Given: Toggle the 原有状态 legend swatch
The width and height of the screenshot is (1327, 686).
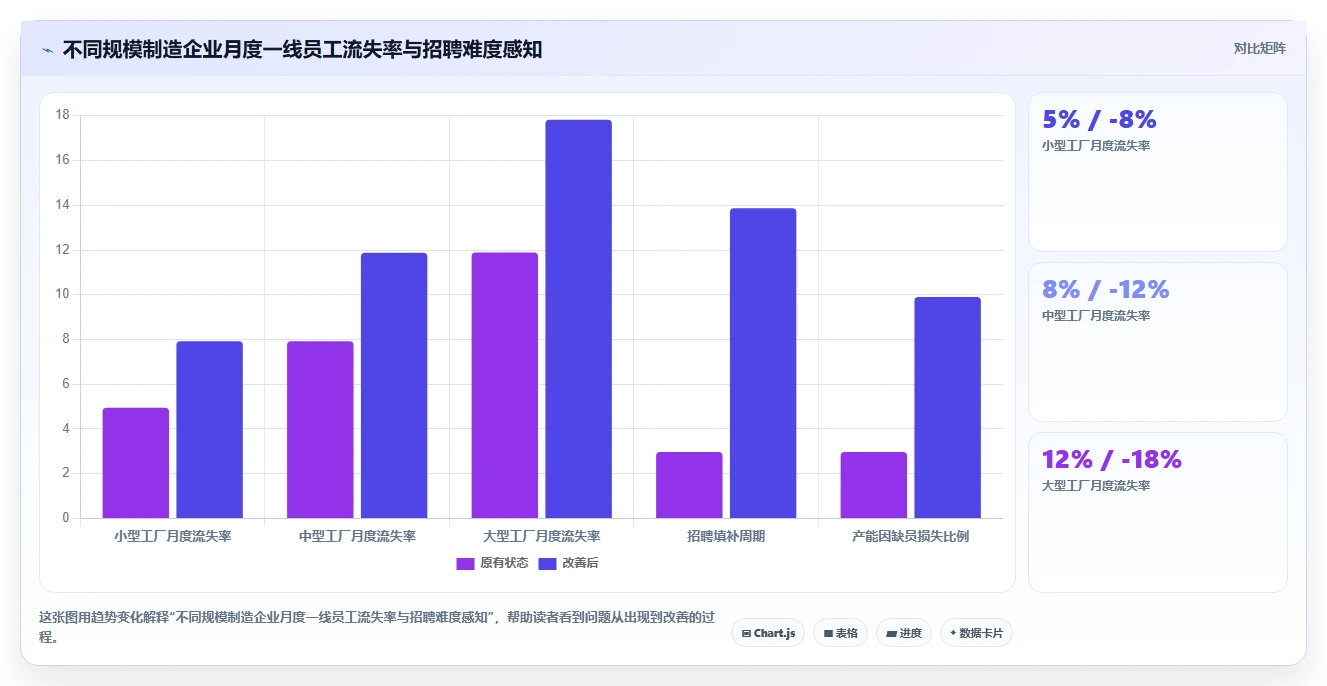Looking at the screenshot, I should [x=465, y=563].
